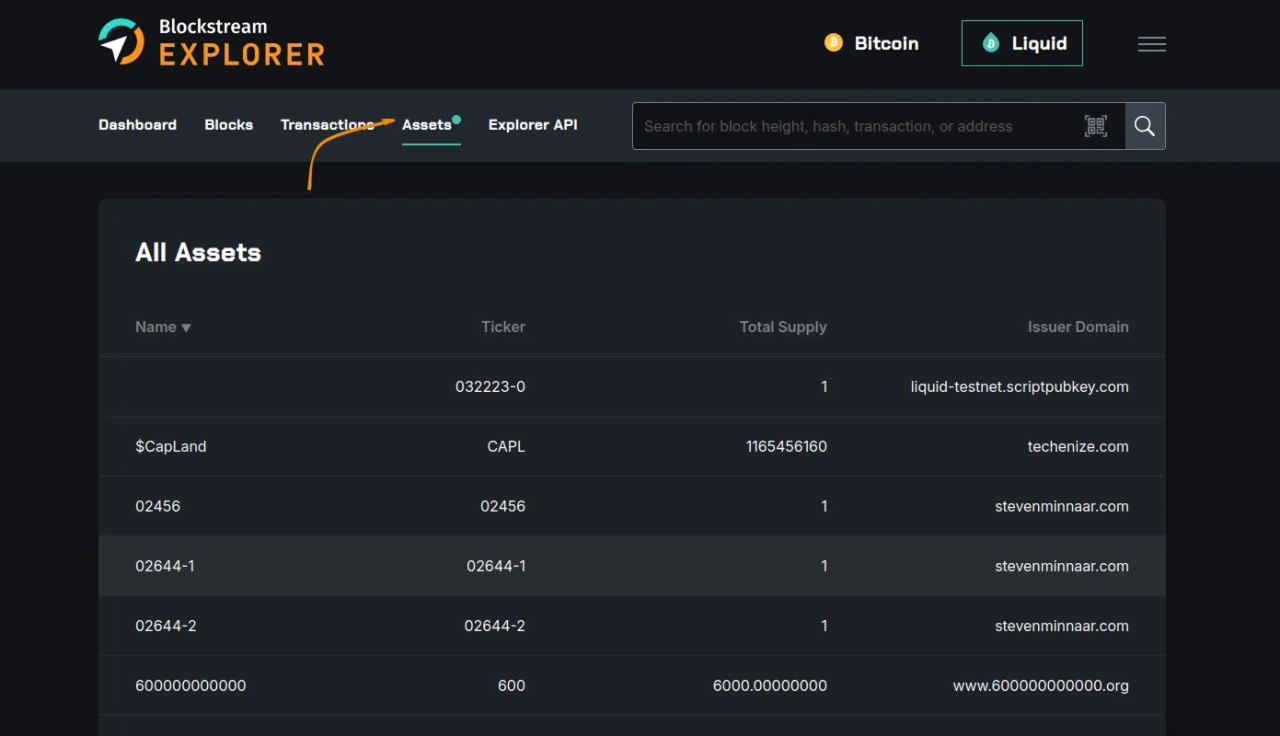1280x736 pixels.
Task: Click the liquid-testnet.scriptpubkey.com issuer domain
Action: point(1019,387)
